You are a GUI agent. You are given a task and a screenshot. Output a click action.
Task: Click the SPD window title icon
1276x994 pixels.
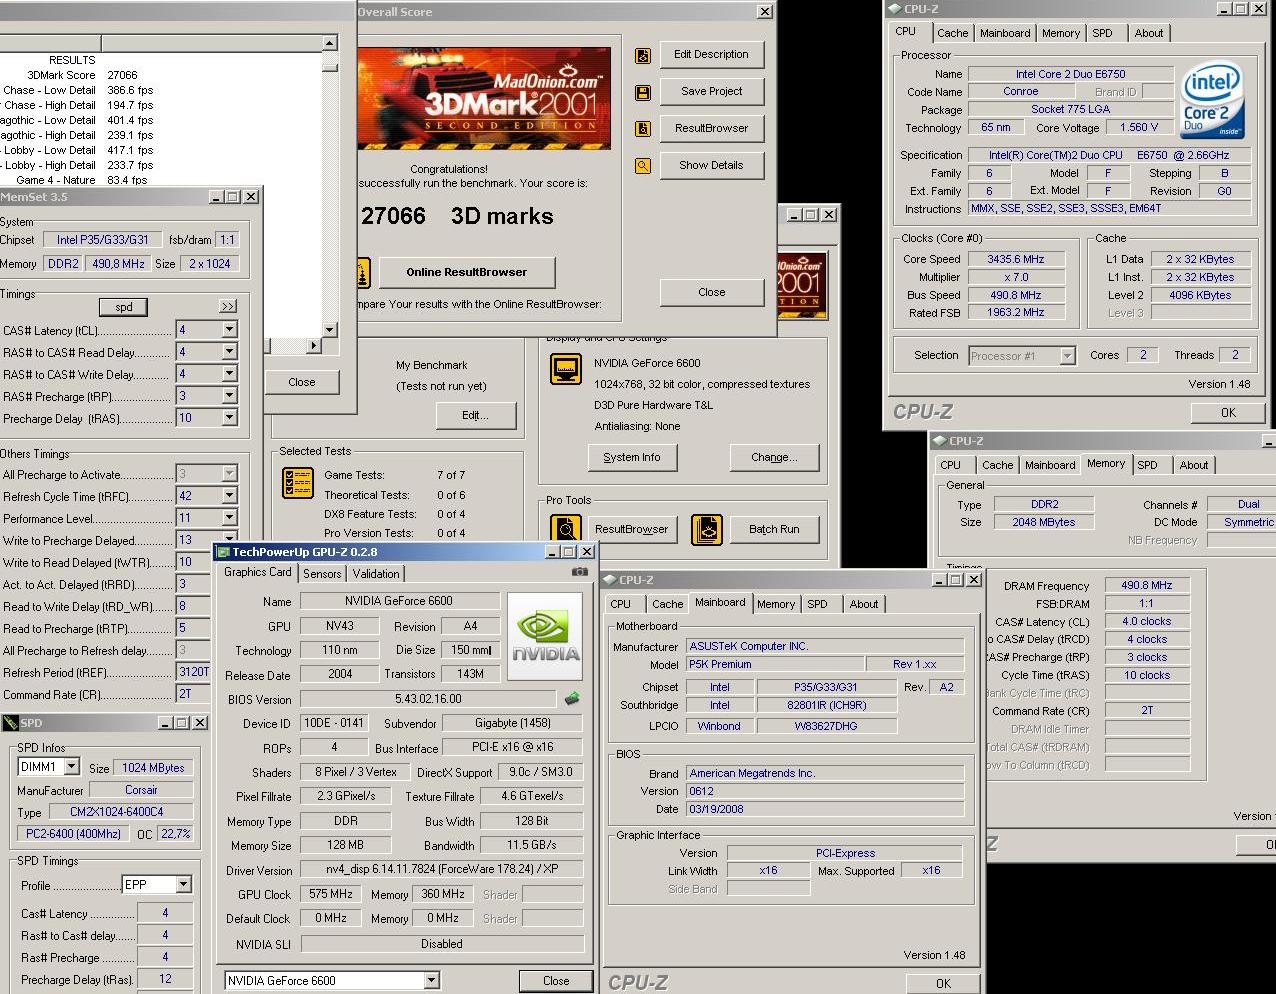pyautogui.click(x=10, y=723)
